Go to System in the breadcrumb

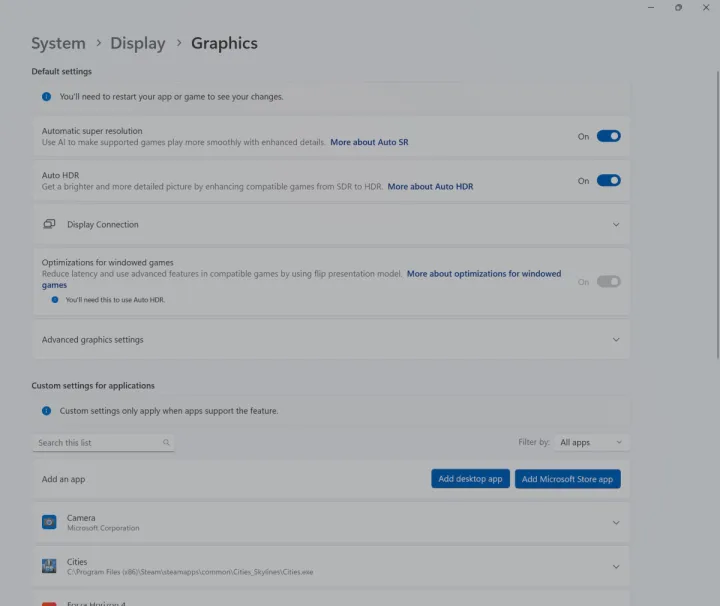58,43
